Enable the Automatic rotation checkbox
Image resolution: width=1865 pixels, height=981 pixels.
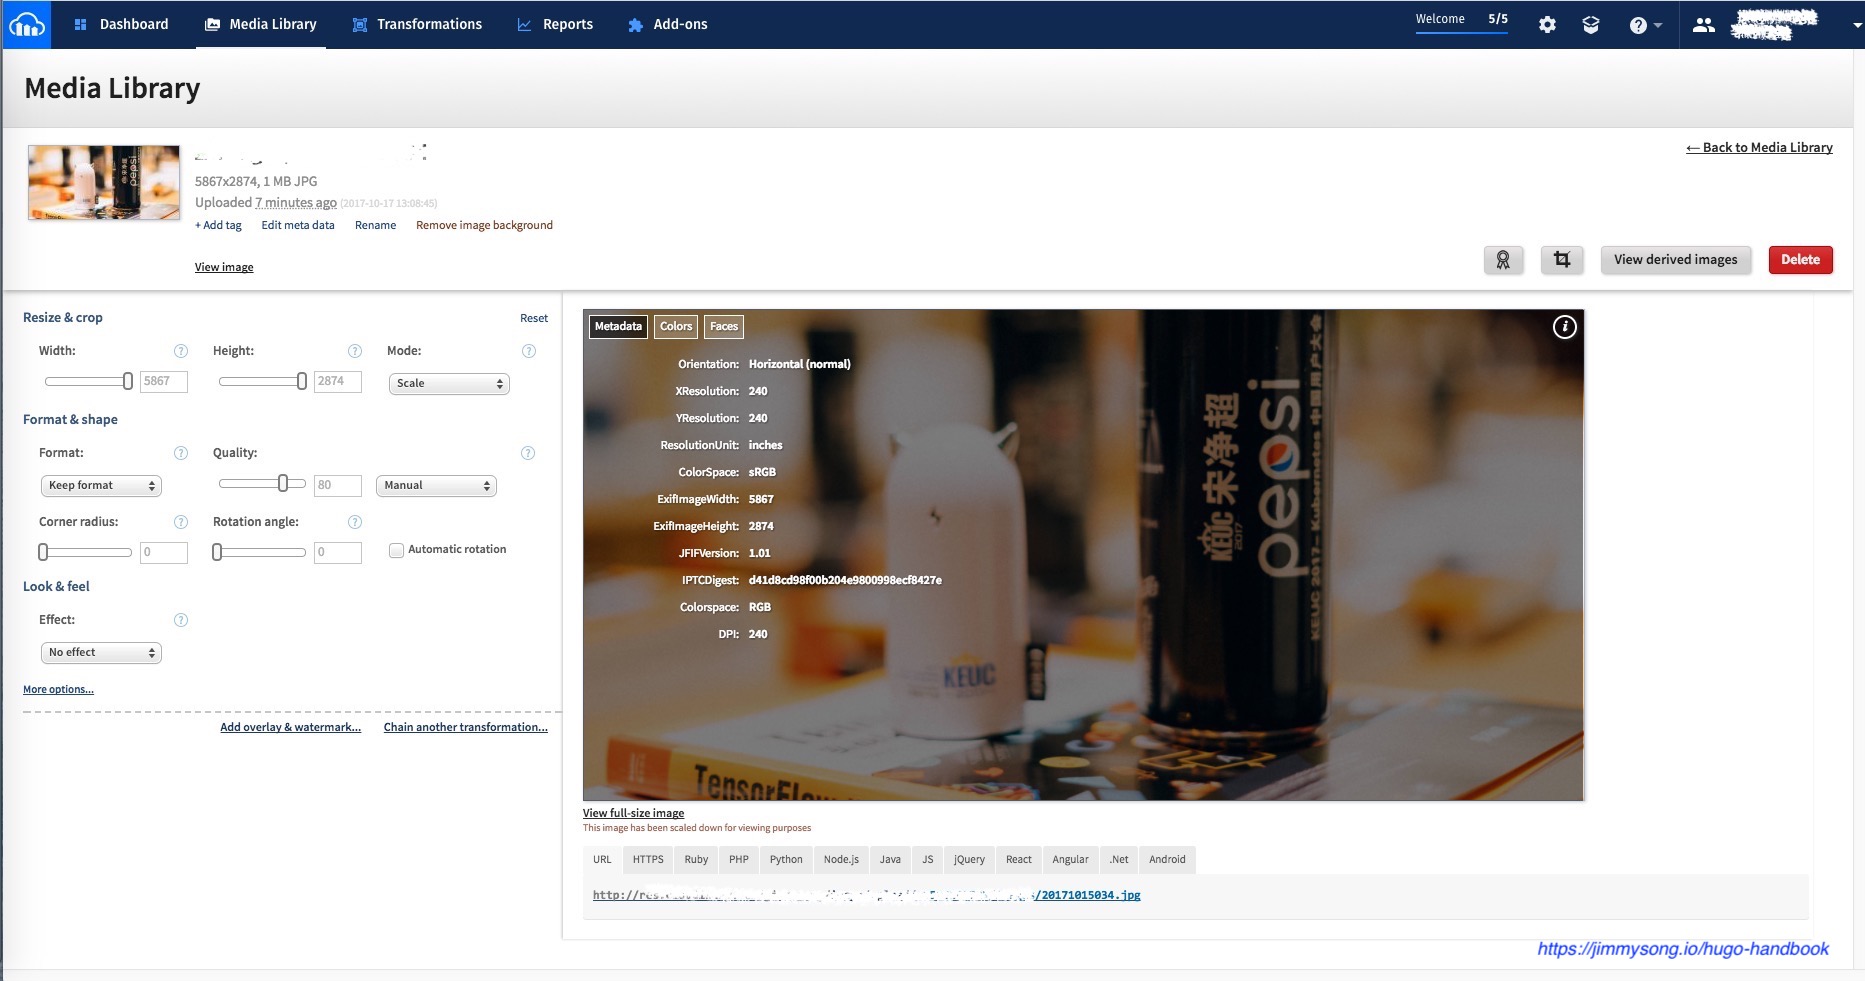point(397,550)
